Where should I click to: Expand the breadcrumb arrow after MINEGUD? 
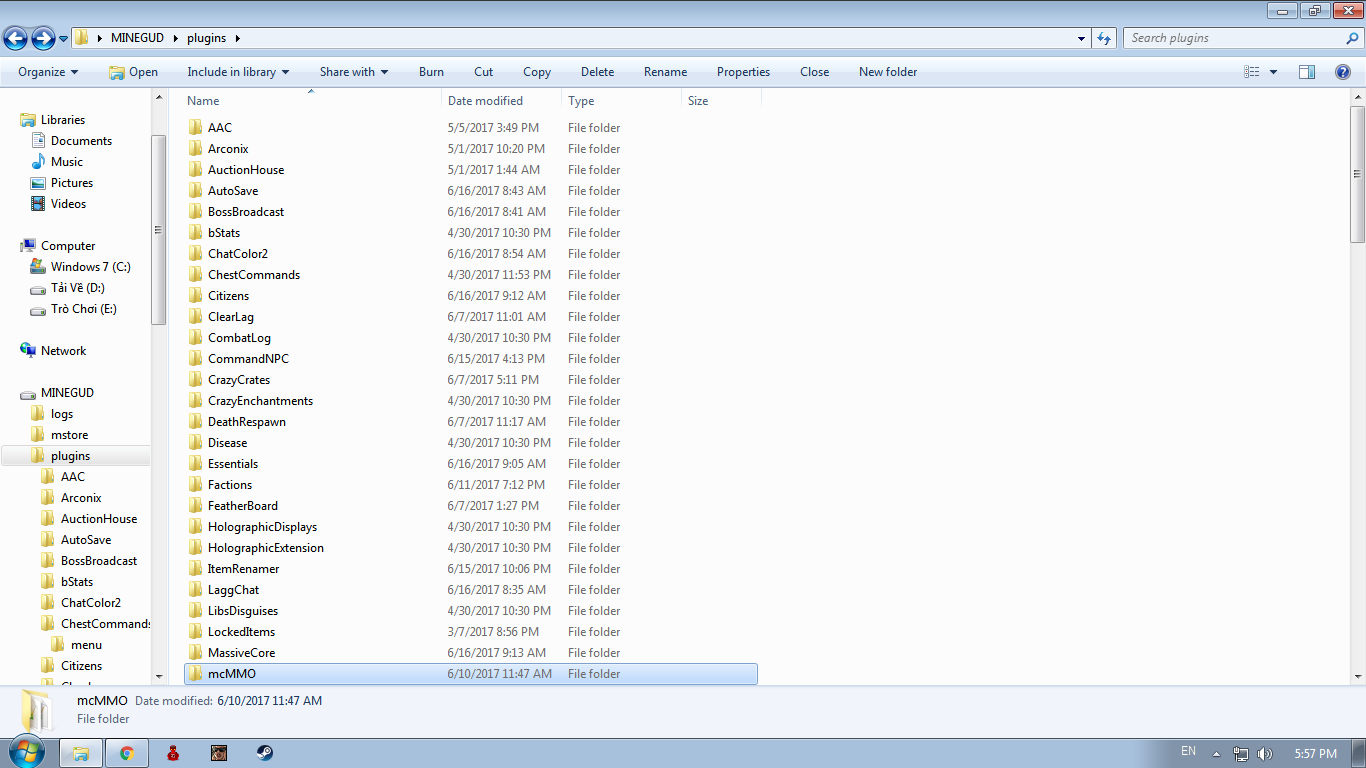point(177,39)
